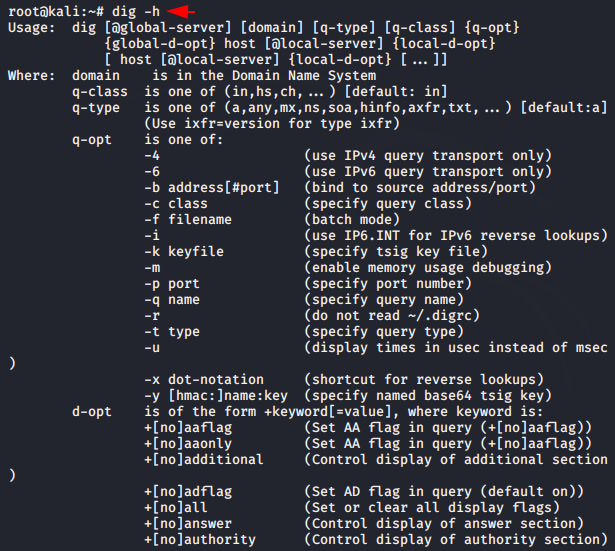Viewport: 615px width, 551px height.
Task: Click the root@kali prompt text
Action: coord(56,11)
